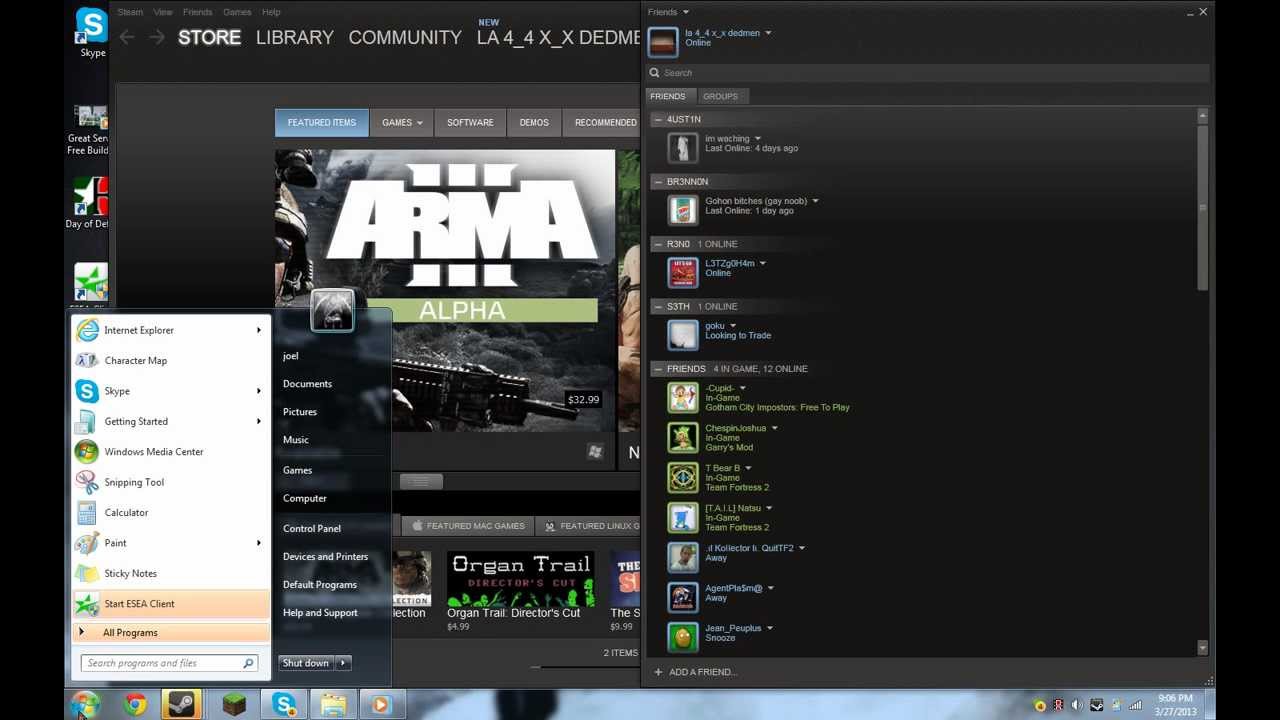Open the Help menu in Steam
Image resolution: width=1280 pixels, height=720 pixels.
coord(271,12)
